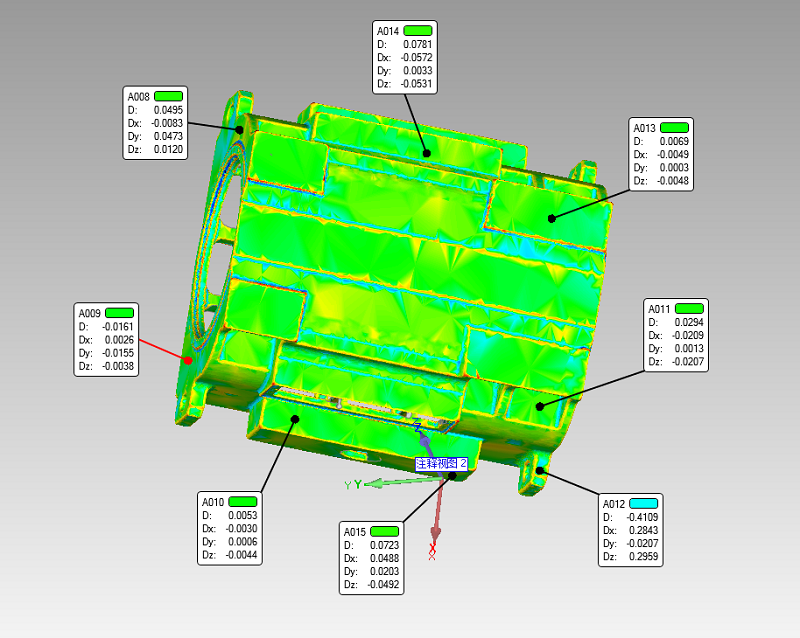The image size is (800, 638).
Task: Select the A008 measurement point on the flange
Action: click(x=240, y=129)
